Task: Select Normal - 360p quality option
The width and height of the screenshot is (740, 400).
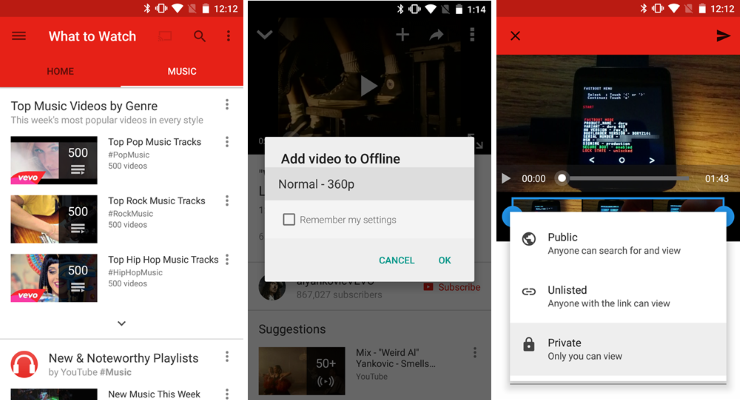Action: click(370, 184)
